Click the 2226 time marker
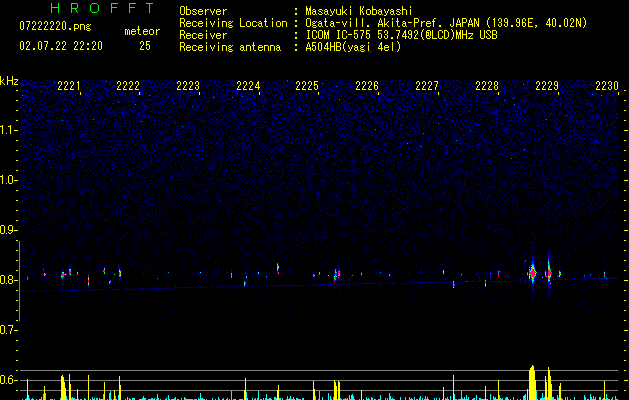 click(x=367, y=86)
